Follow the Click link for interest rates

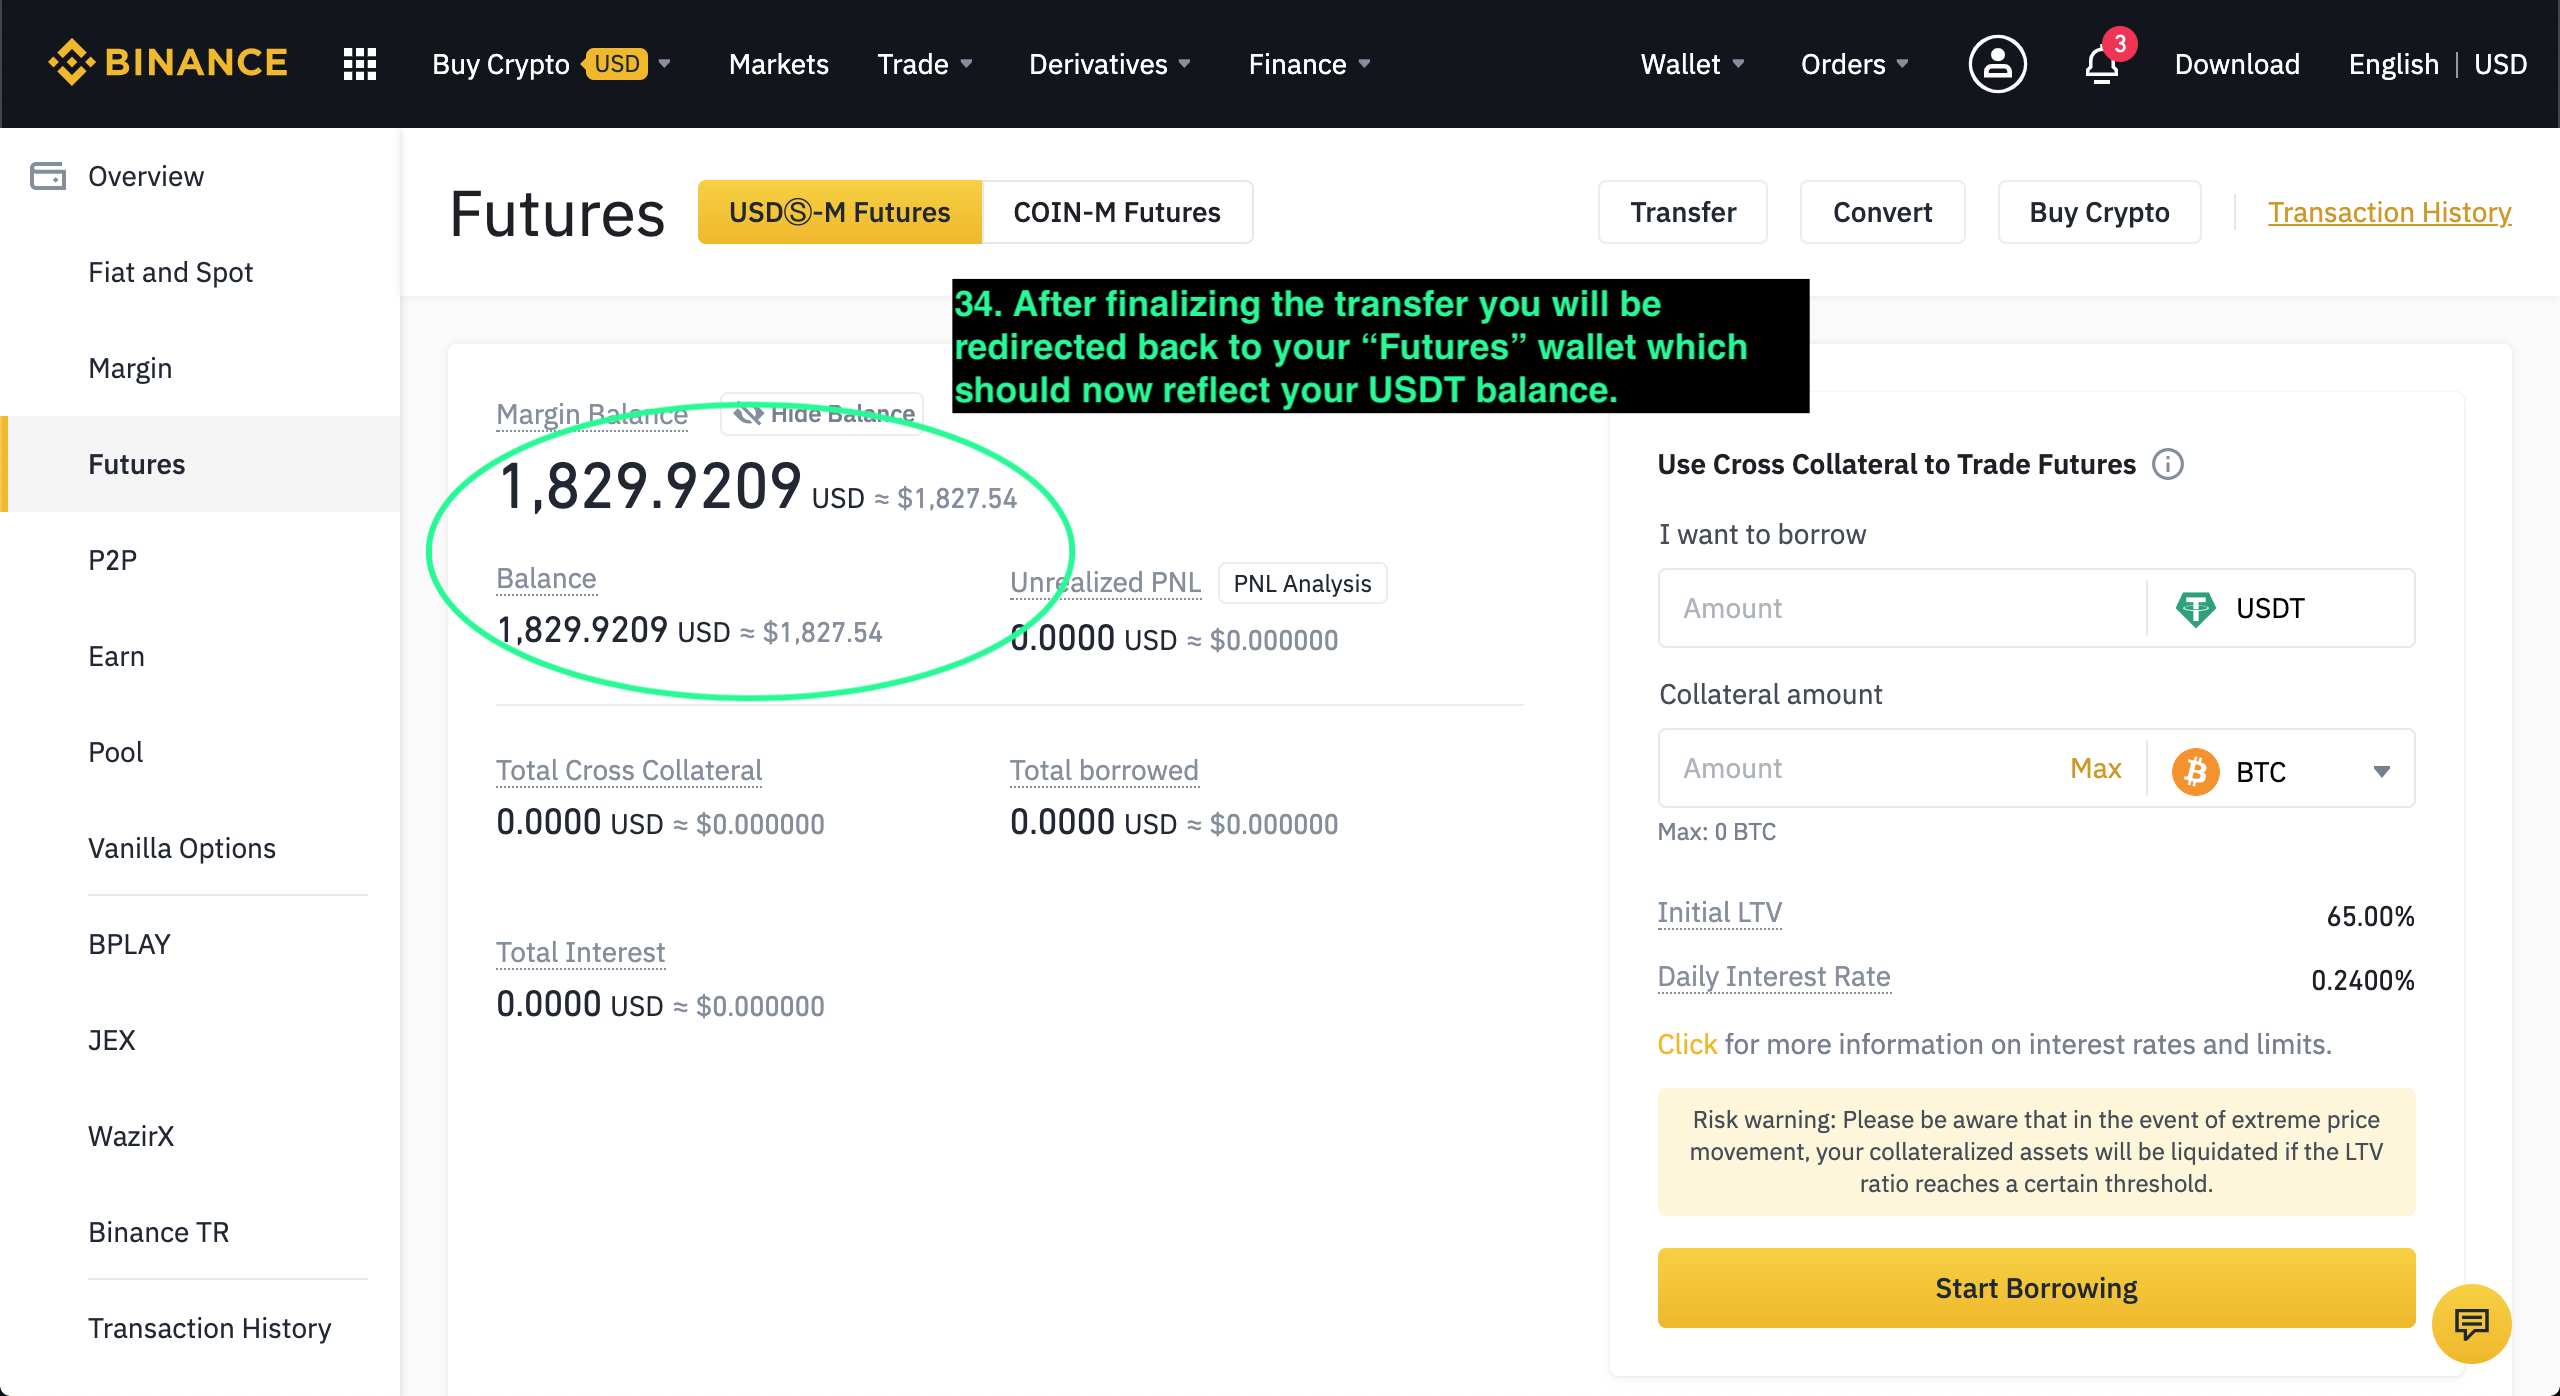tap(1686, 1044)
